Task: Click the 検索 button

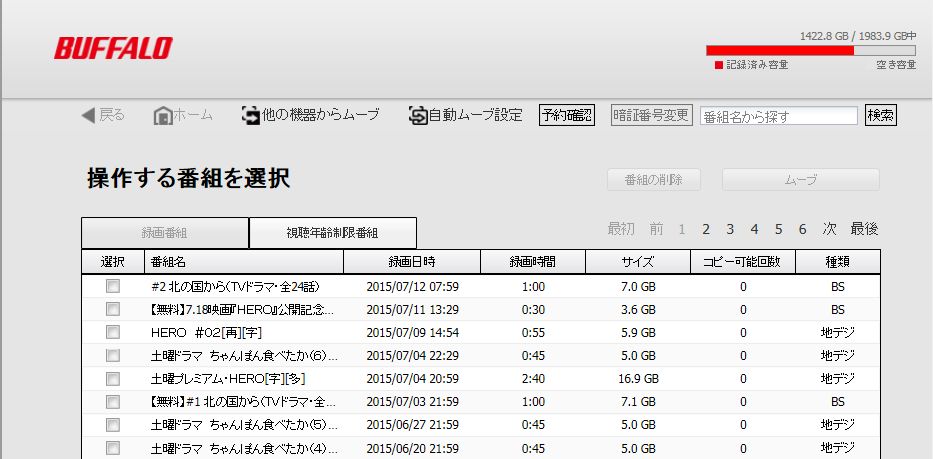Action: (881, 115)
